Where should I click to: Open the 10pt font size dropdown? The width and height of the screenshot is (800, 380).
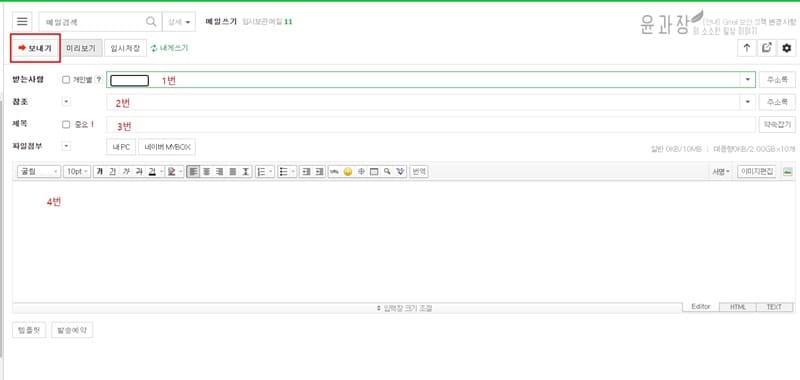[x=77, y=172]
